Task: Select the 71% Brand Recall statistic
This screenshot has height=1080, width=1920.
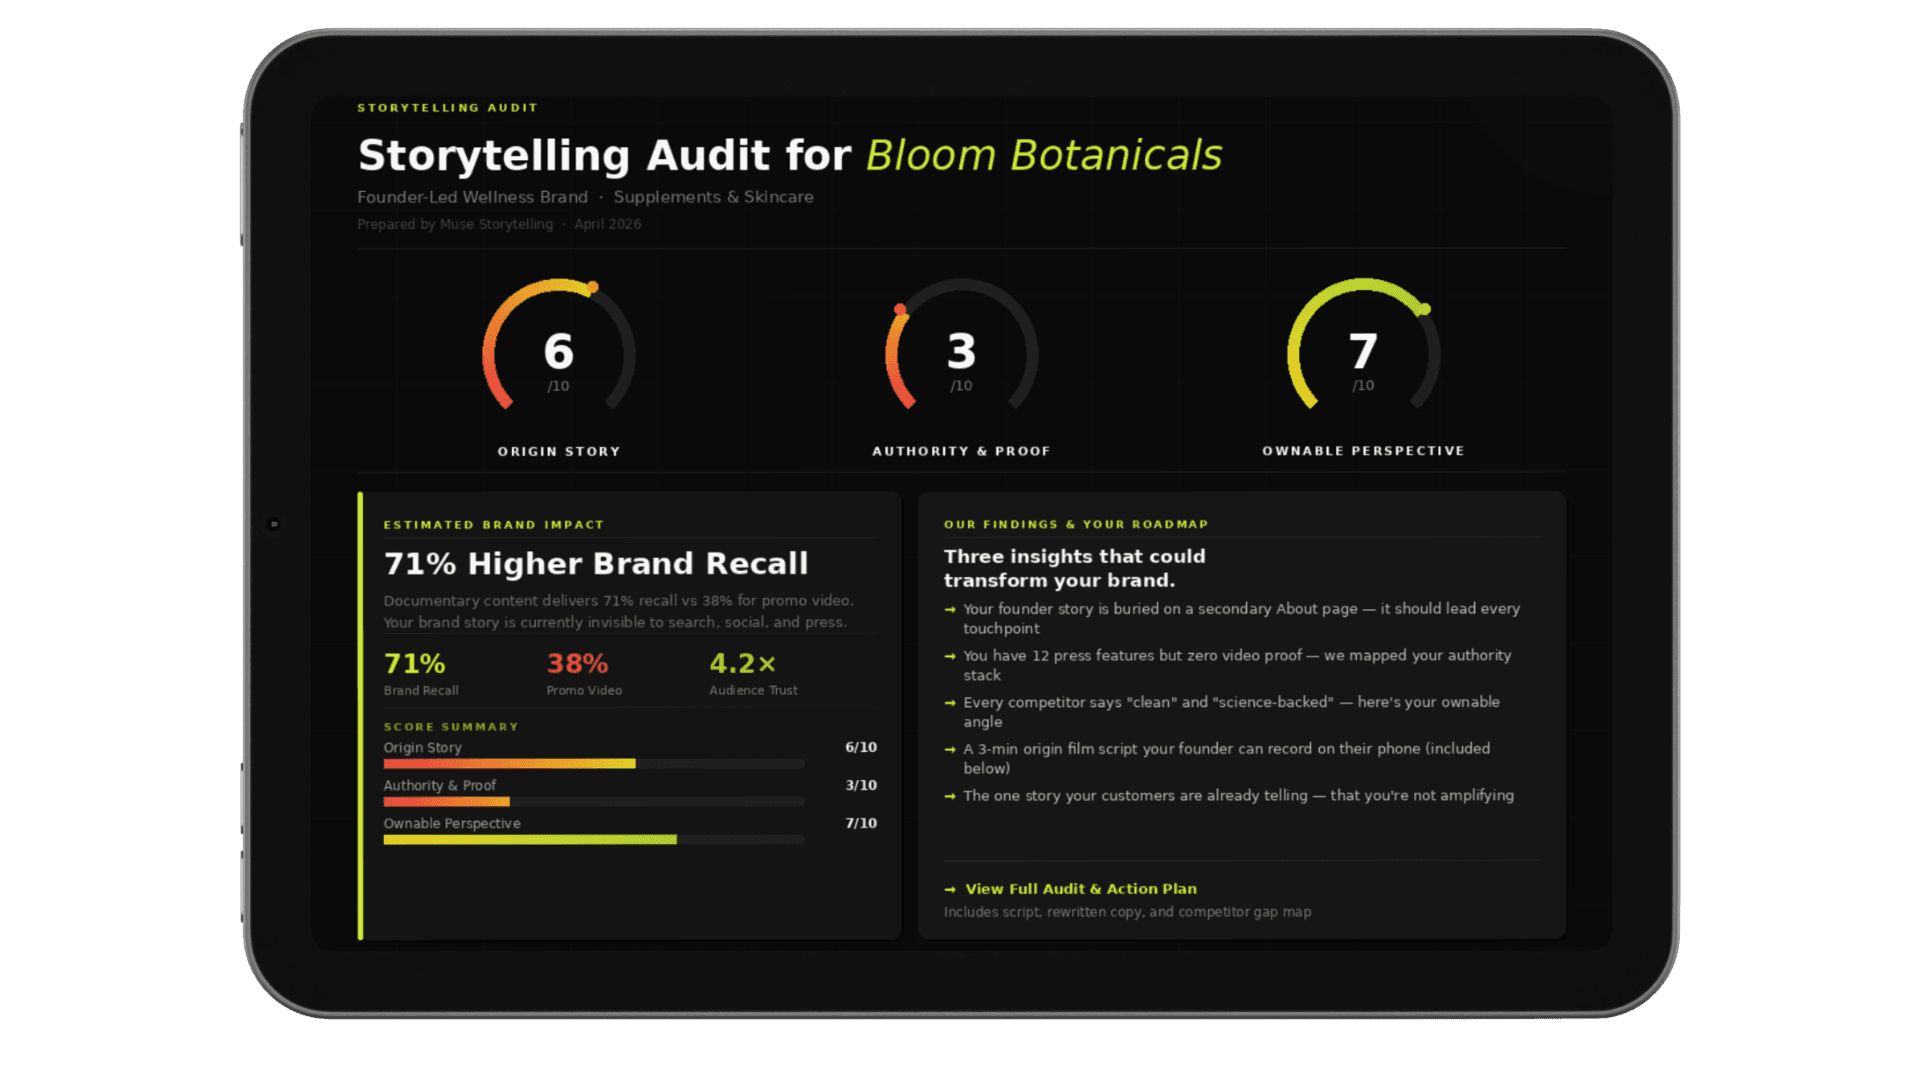Action: 415,664
